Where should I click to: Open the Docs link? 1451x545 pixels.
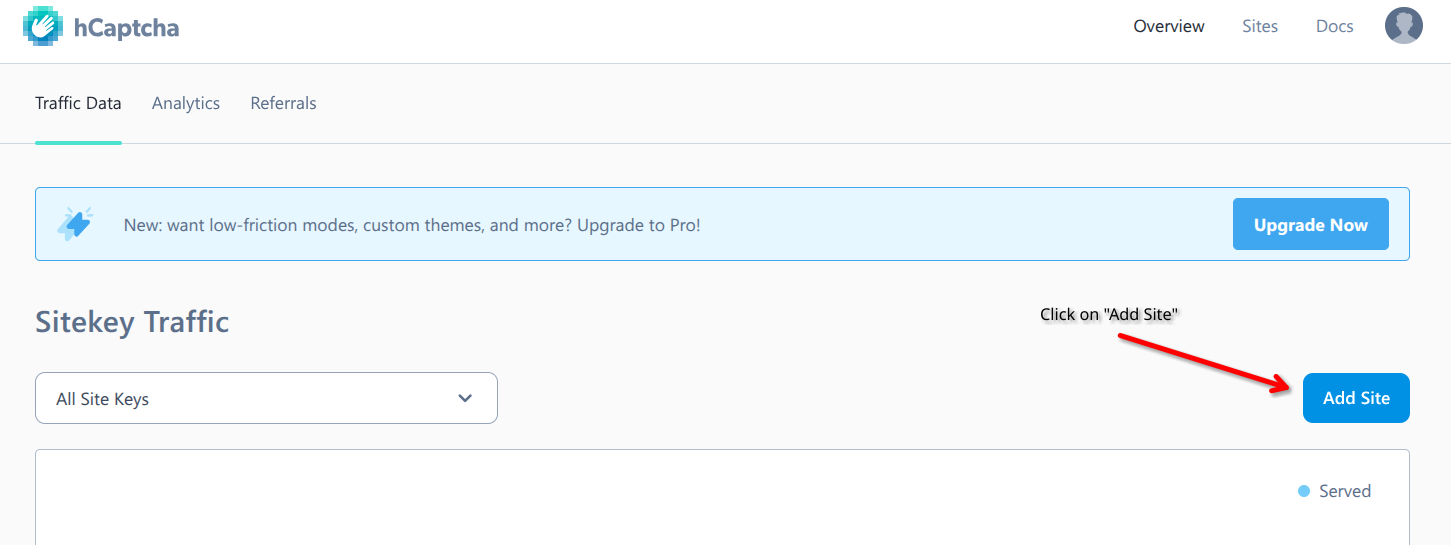[1334, 26]
